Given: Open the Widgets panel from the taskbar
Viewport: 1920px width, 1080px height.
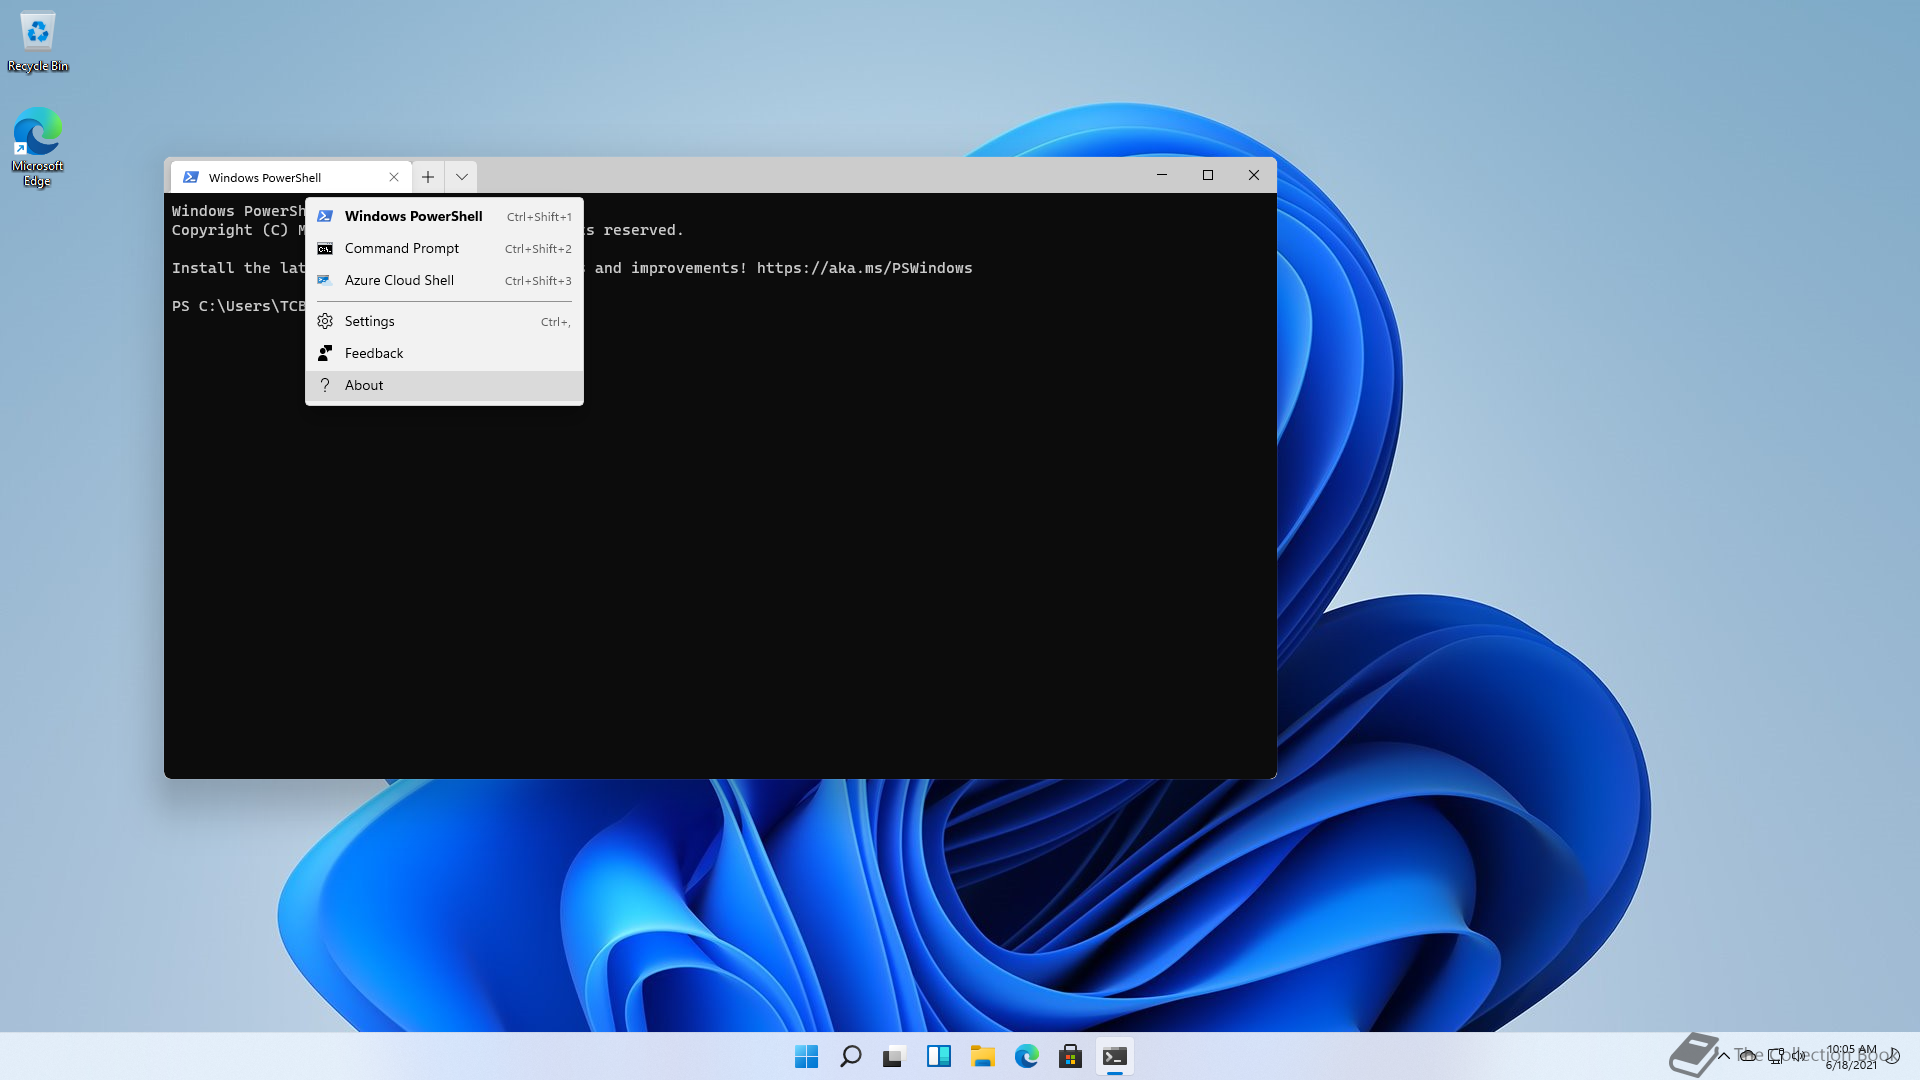Looking at the screenshot, I should 938,1056.
